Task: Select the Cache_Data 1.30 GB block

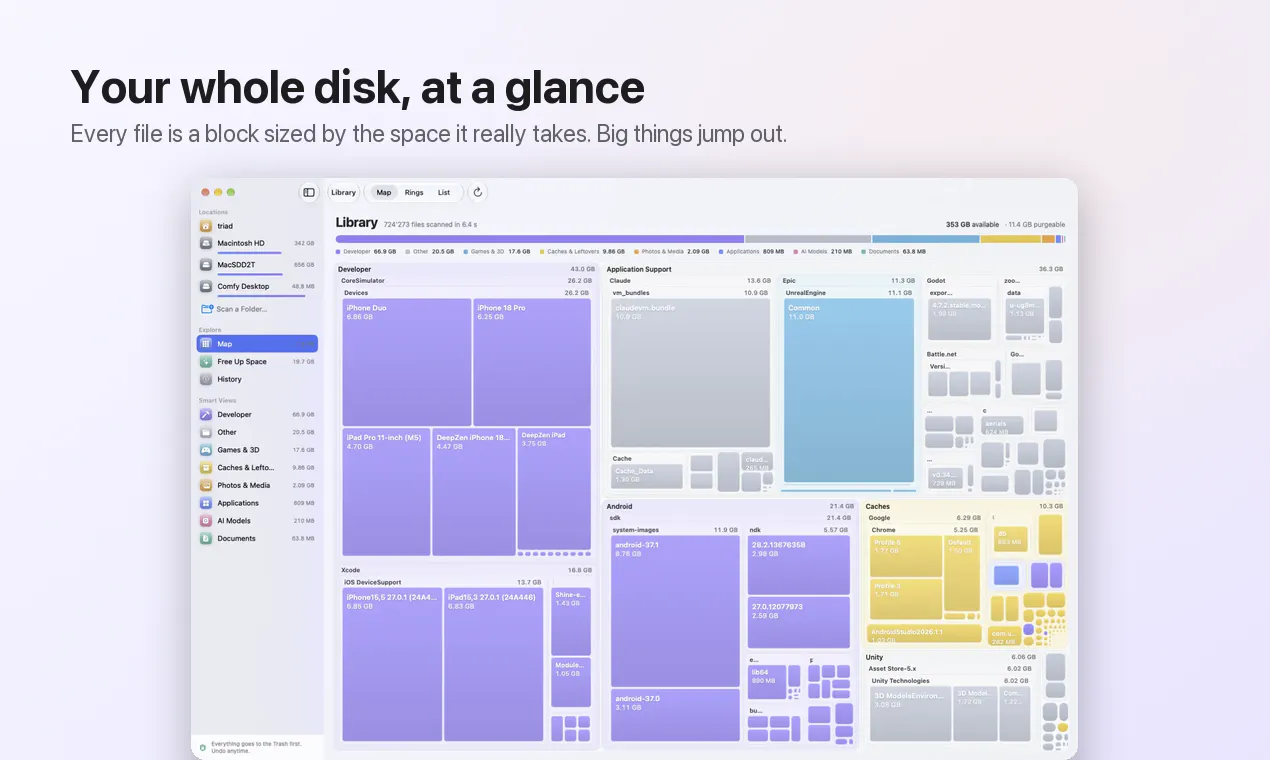Action: click(x=647, y=476)
